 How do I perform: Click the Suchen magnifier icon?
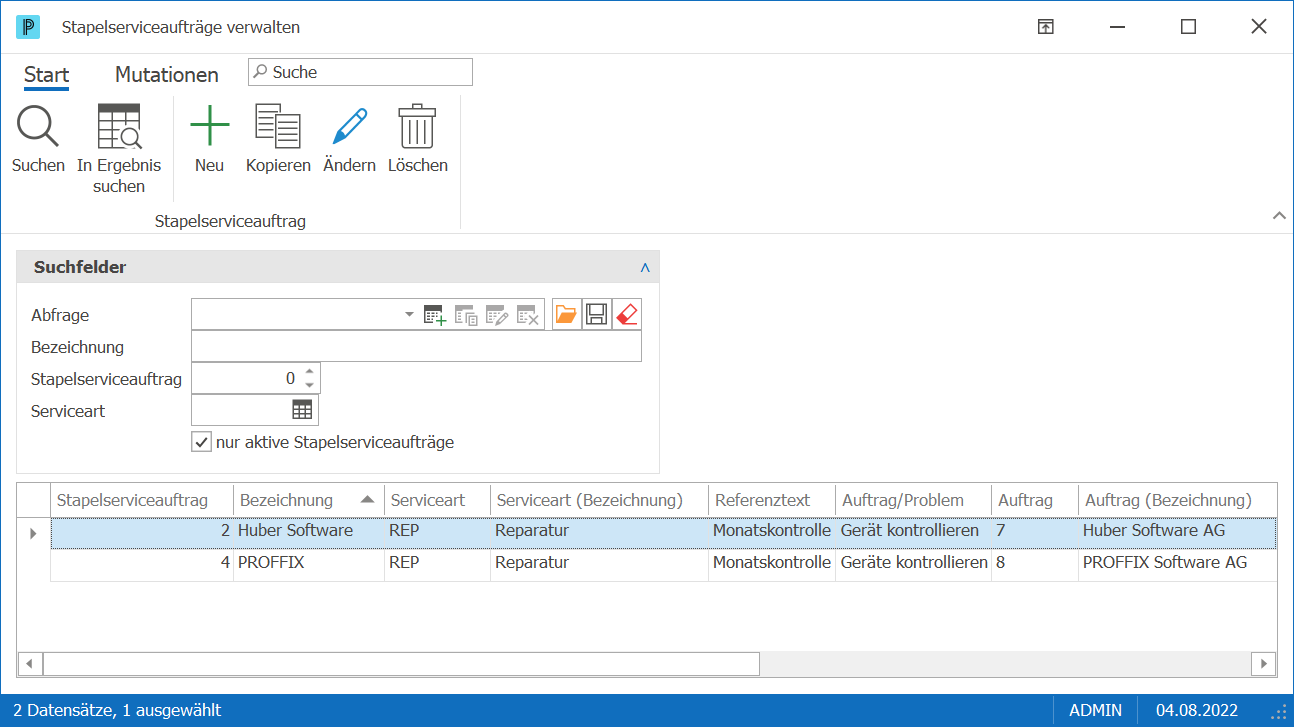tap(38, 127)
